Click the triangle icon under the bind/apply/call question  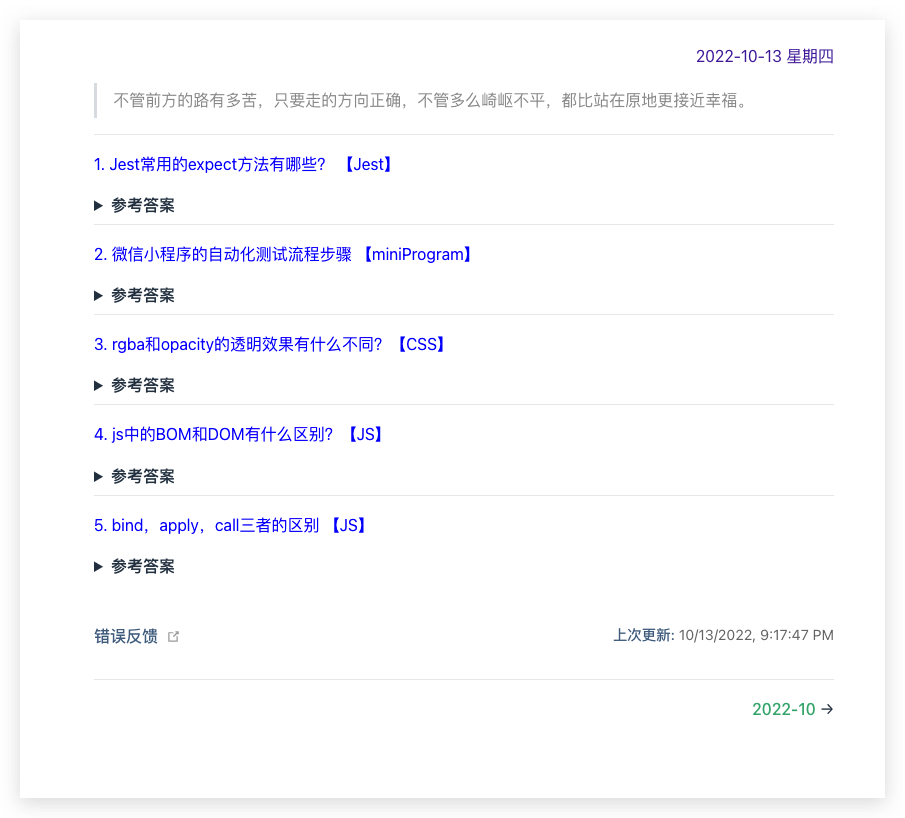coord(99,567)
